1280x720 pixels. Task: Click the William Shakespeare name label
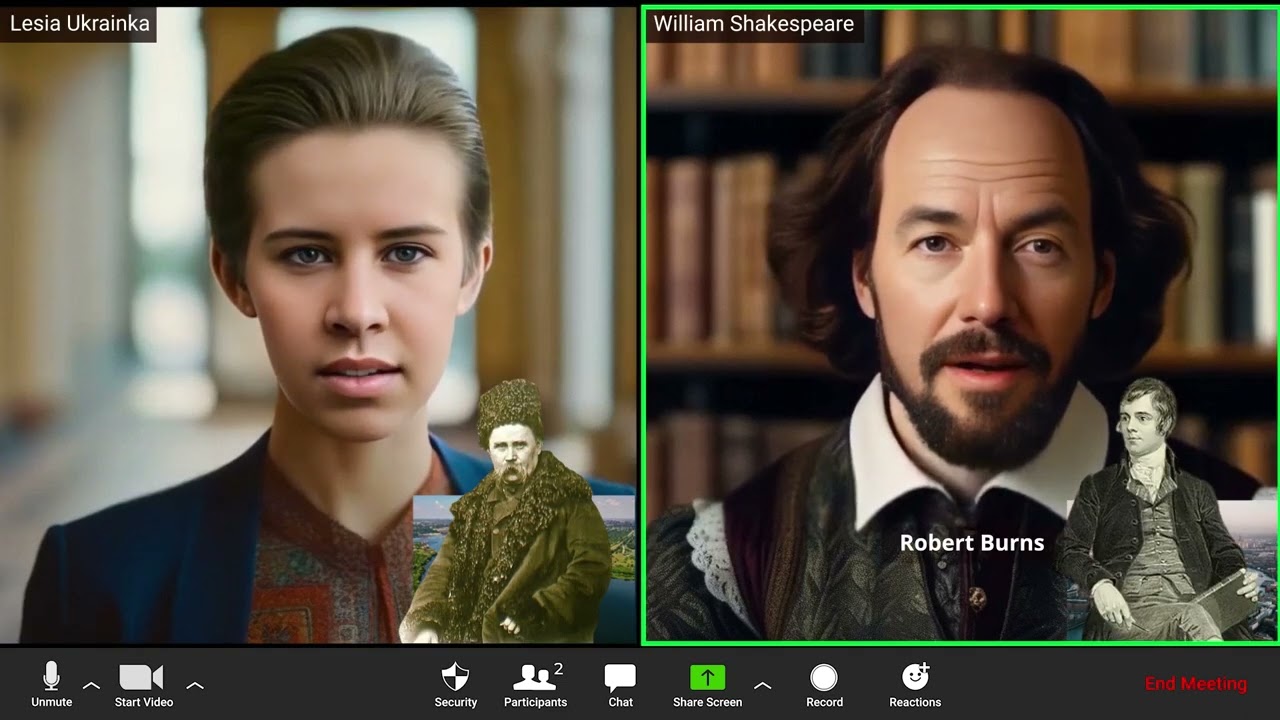coord(754,24)
